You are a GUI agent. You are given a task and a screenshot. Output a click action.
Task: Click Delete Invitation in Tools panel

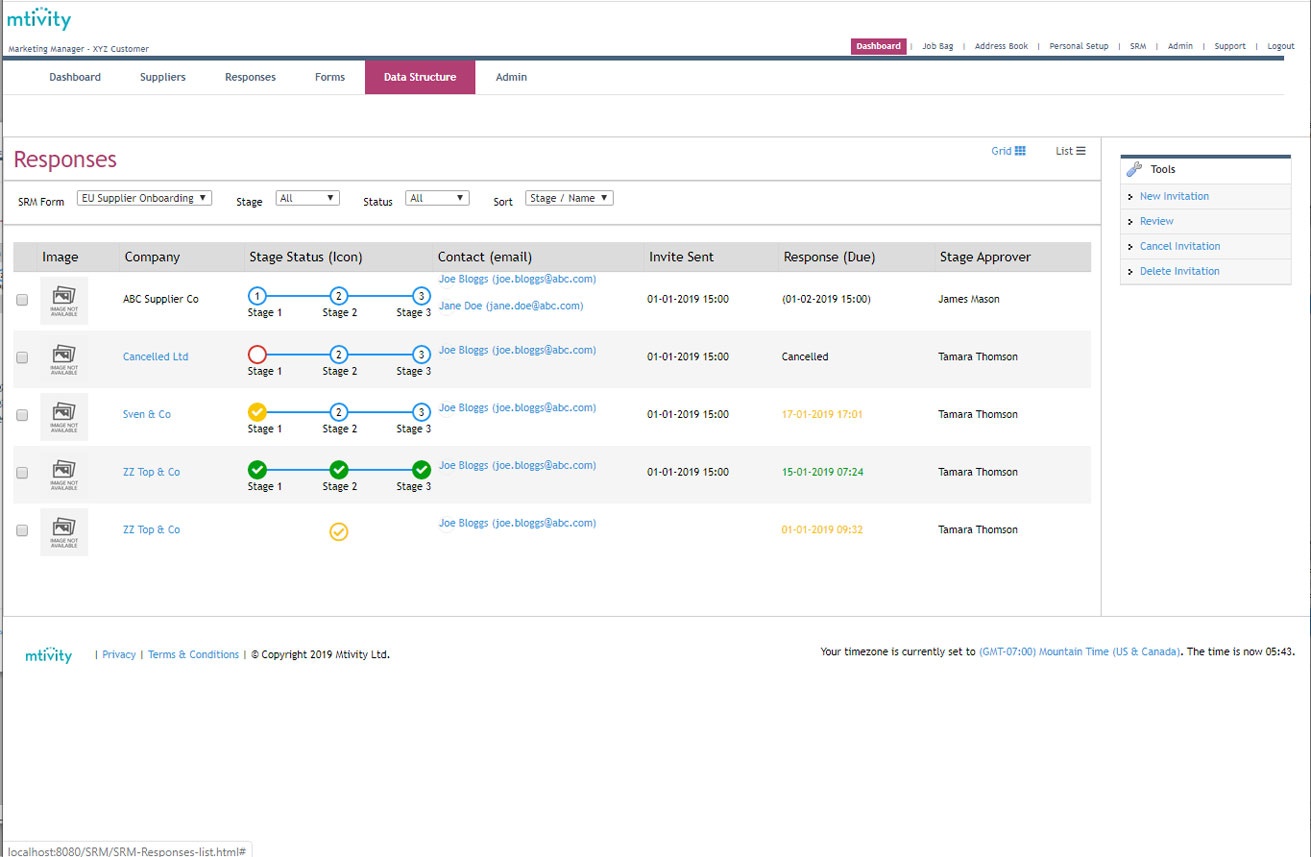click(1180, 271)
